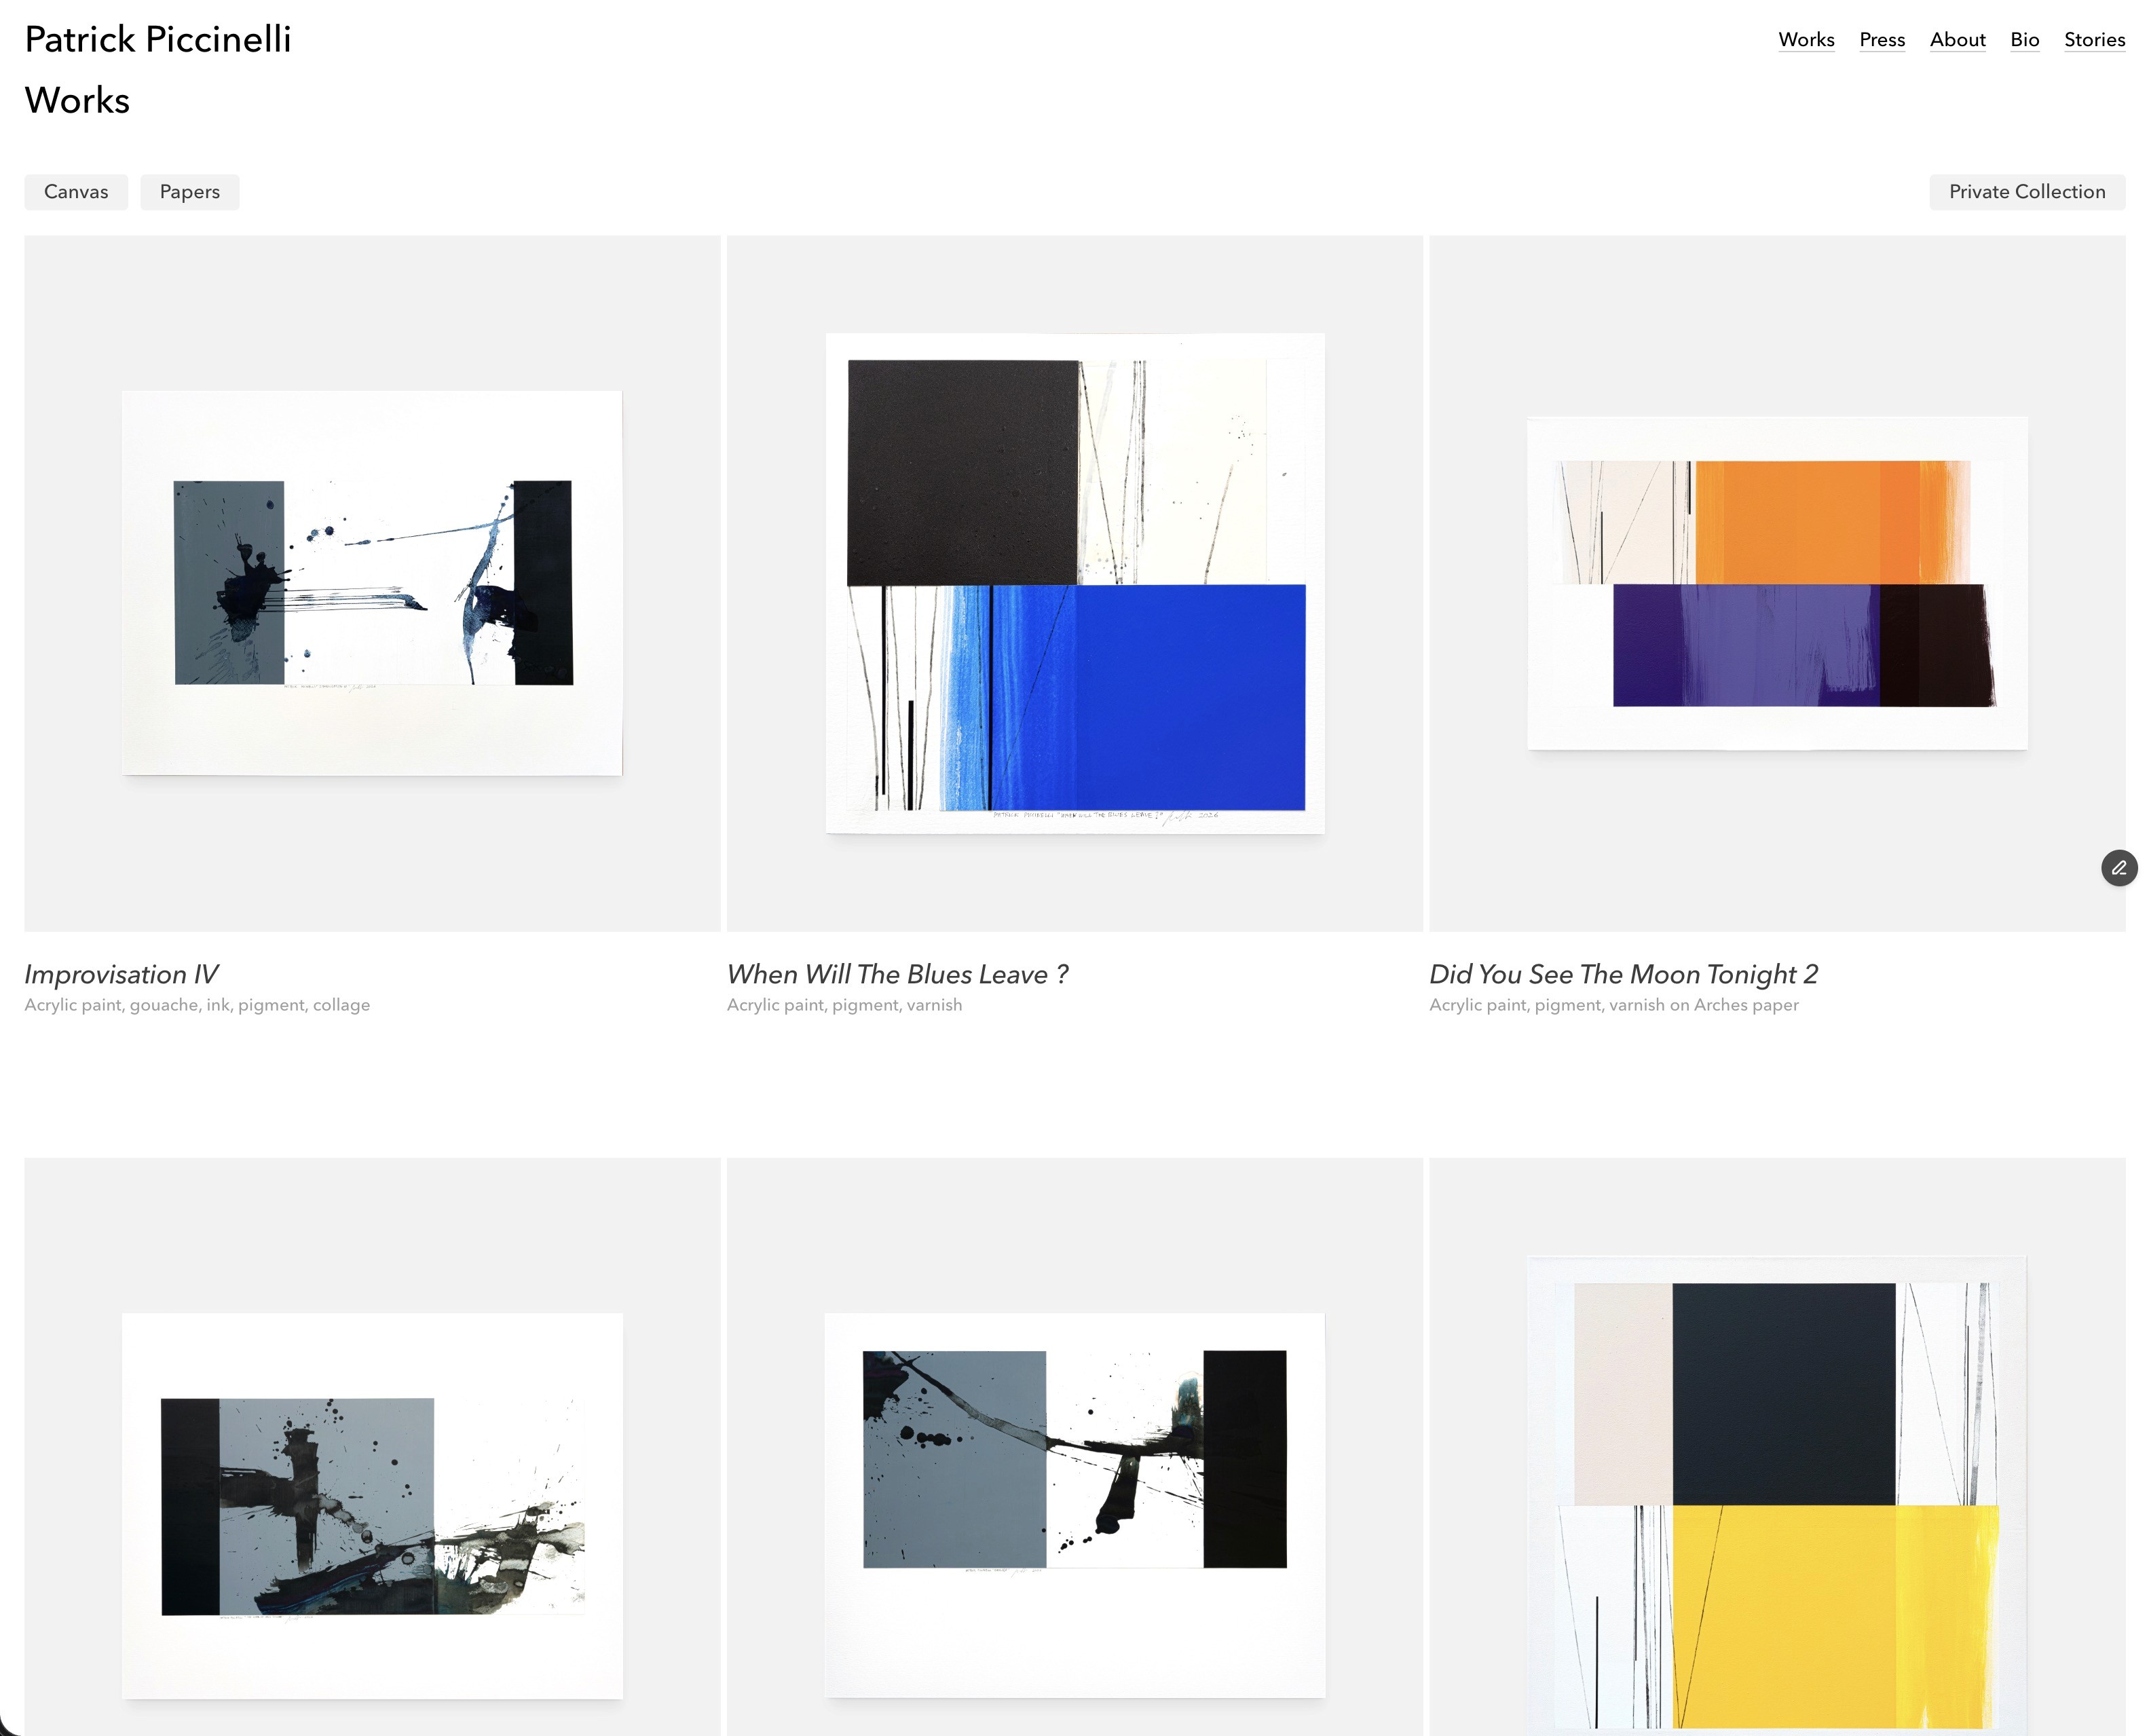The height and width of the screenshot is (1736, 2149).
Task: Open the blue and black artwork thumbnail
Action: 1074,583
